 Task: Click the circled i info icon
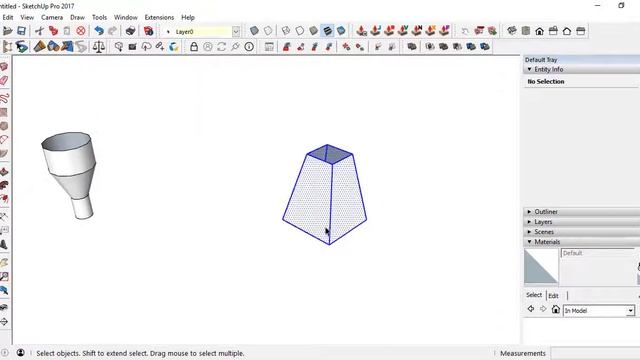click(x=249, y=47)
